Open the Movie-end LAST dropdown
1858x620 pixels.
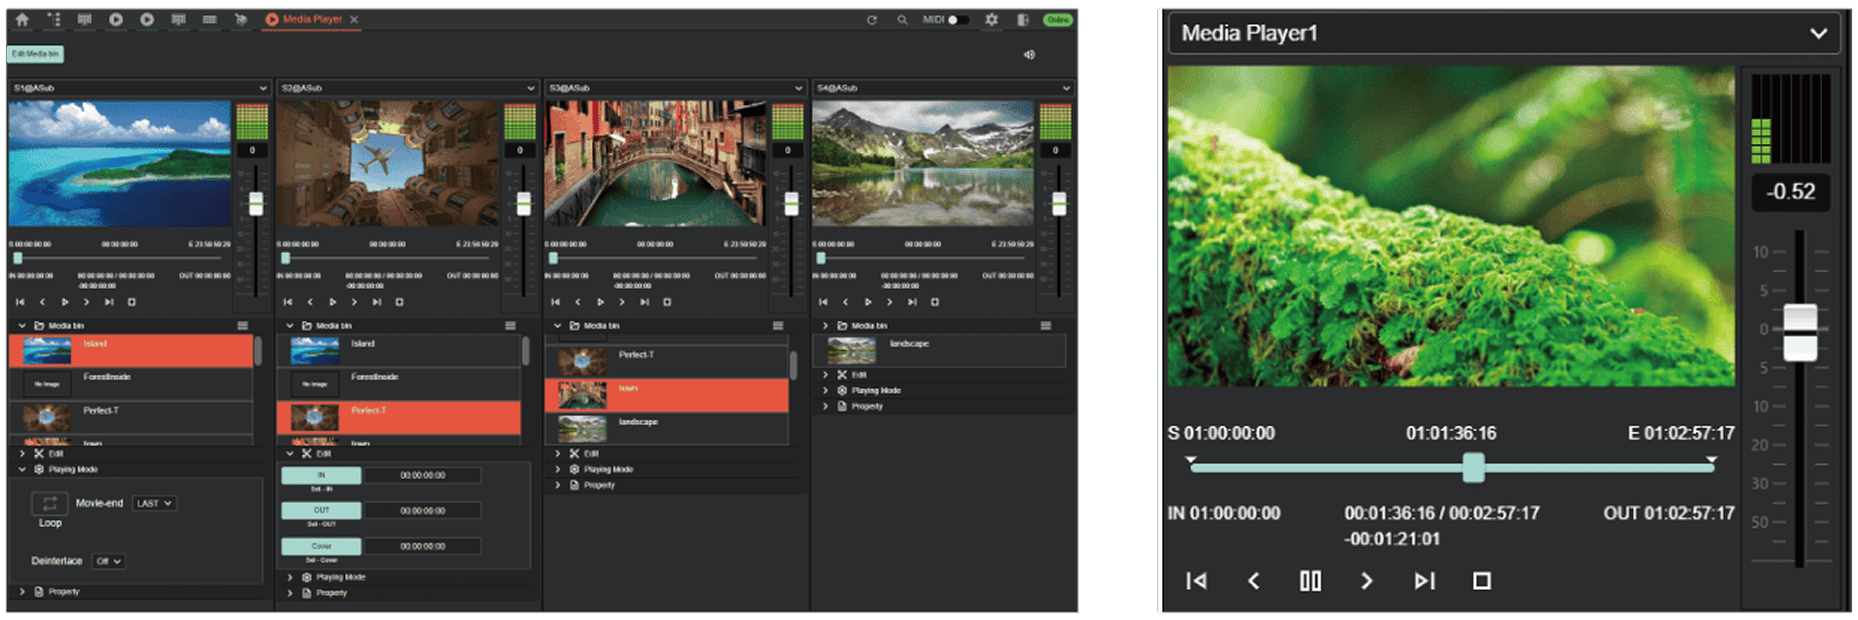pyautogui.click(x=154, y=503)
